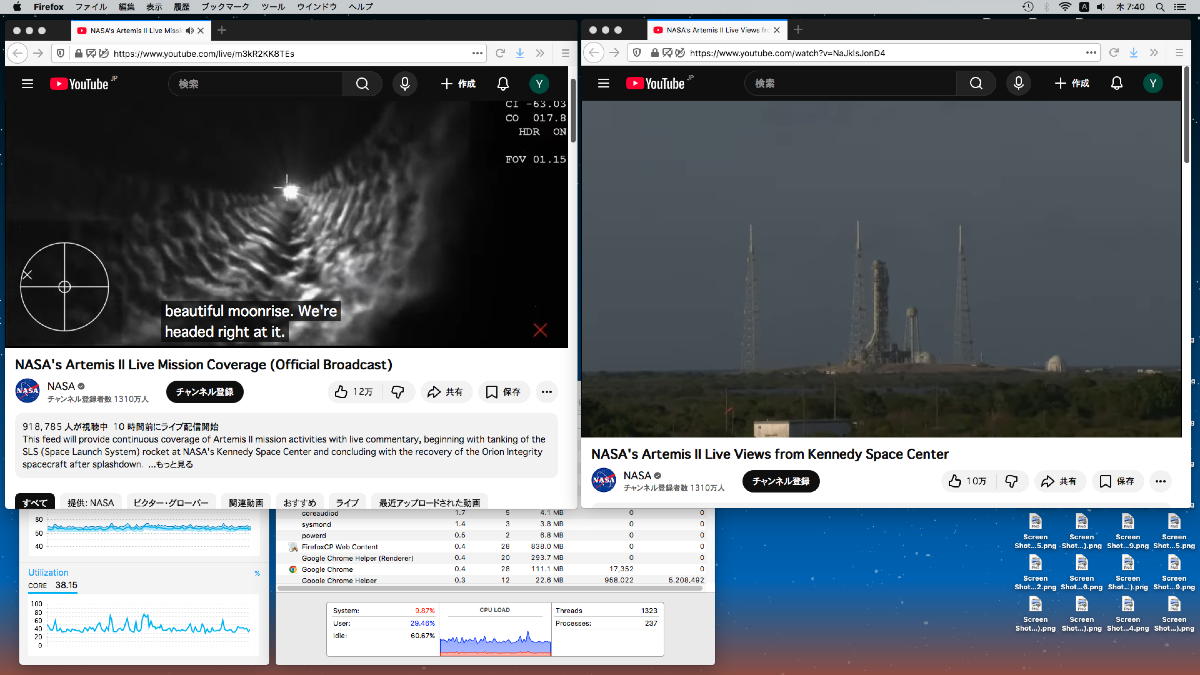1200x675 pixels.
Task: Dislike the Live Mission Coverage video
Action: [397, 392]
